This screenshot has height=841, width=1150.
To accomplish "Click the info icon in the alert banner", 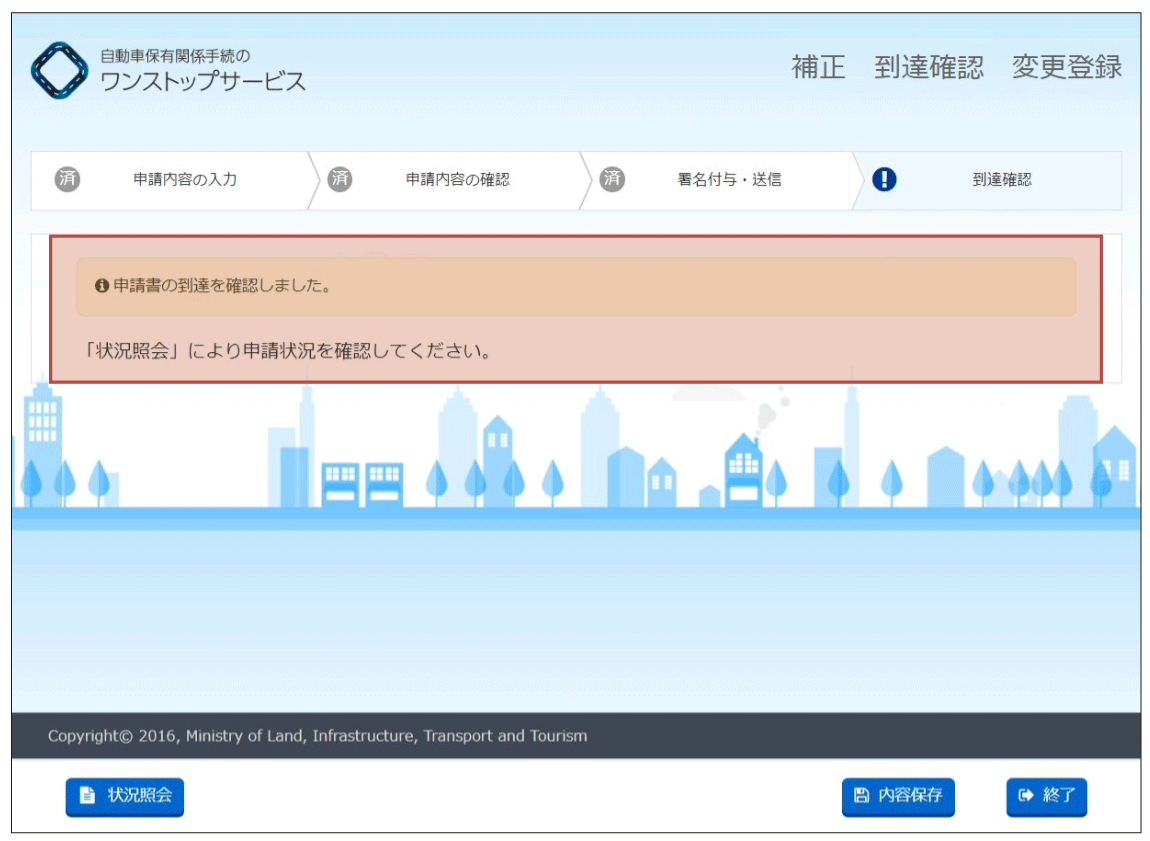I will pos(101,286).
